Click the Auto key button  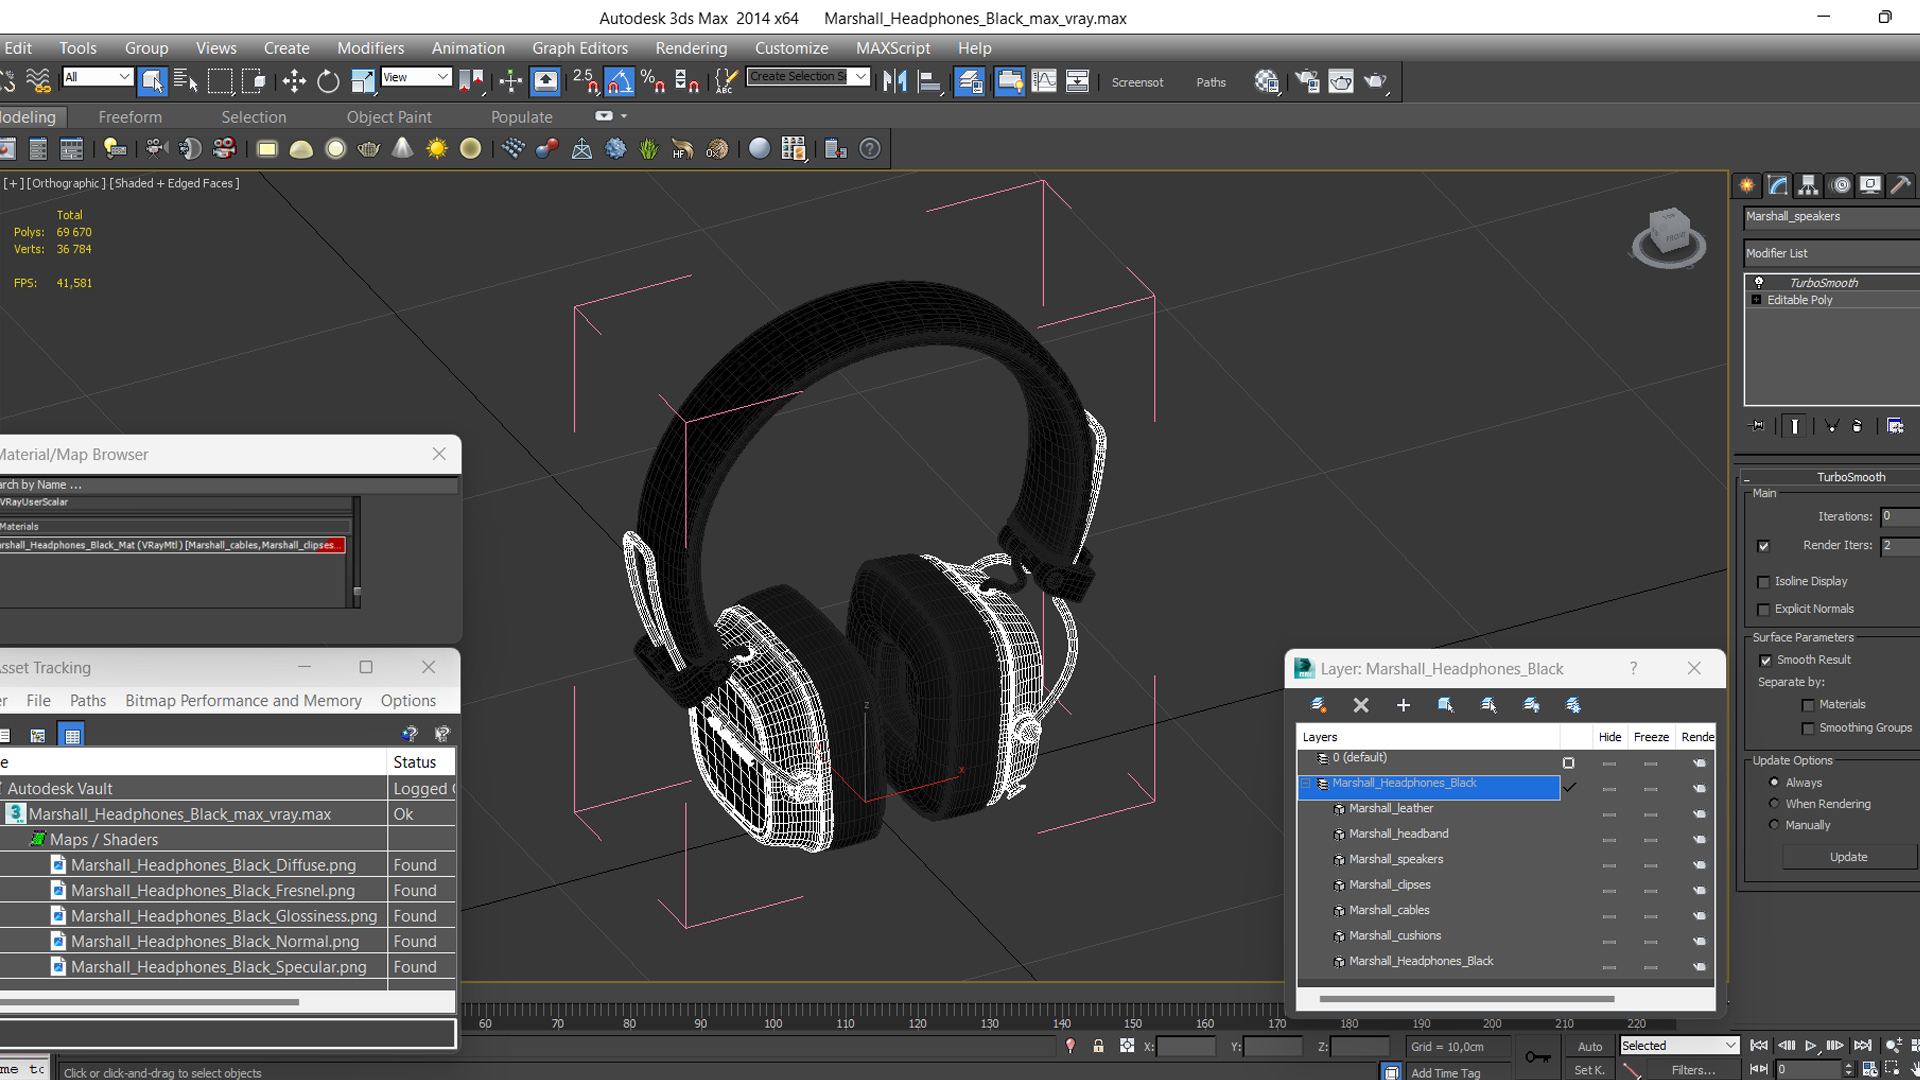click(1590, 1047)
